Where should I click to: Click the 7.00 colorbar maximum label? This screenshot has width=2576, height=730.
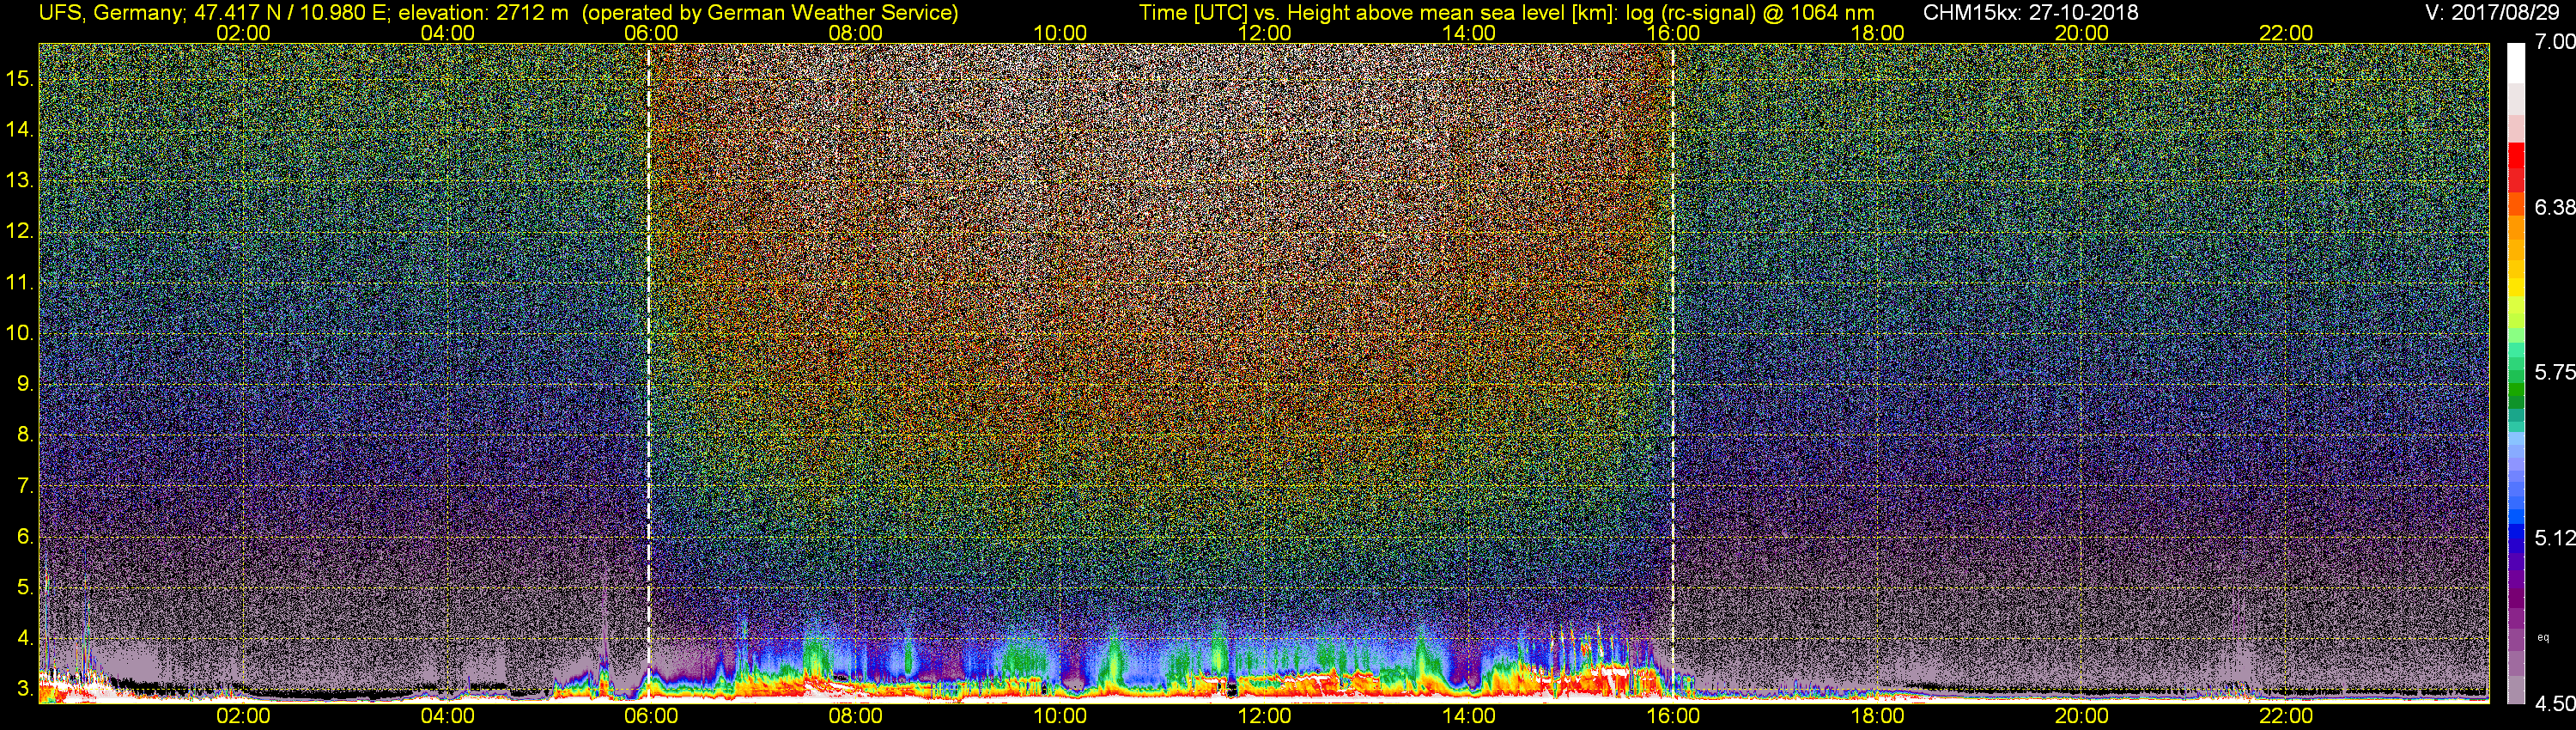pyautogui.click(x=2555, y=42)
